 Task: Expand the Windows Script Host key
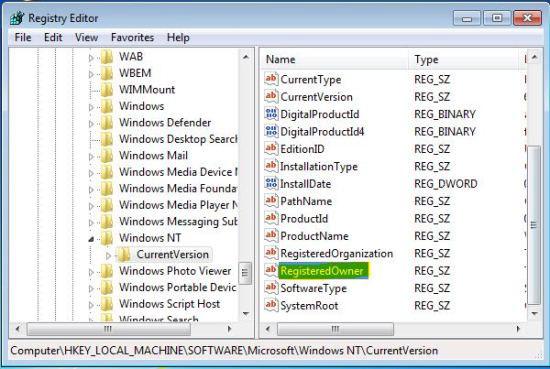[x=91, y=305]
